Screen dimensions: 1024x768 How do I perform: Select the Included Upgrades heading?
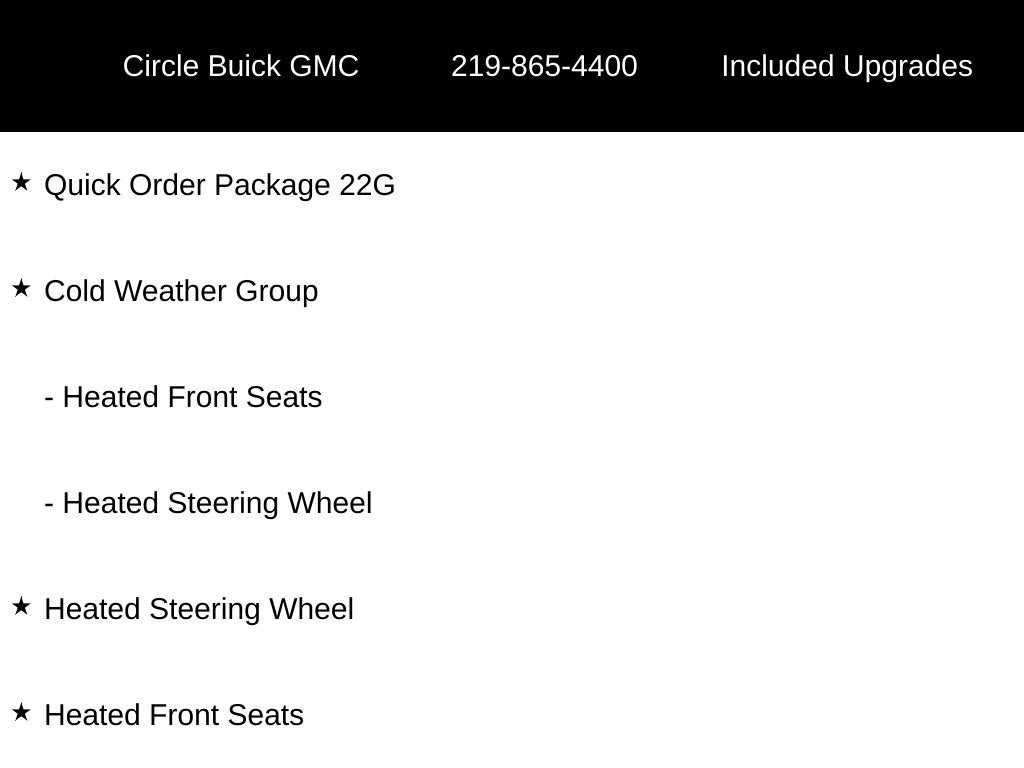(846, 66)
